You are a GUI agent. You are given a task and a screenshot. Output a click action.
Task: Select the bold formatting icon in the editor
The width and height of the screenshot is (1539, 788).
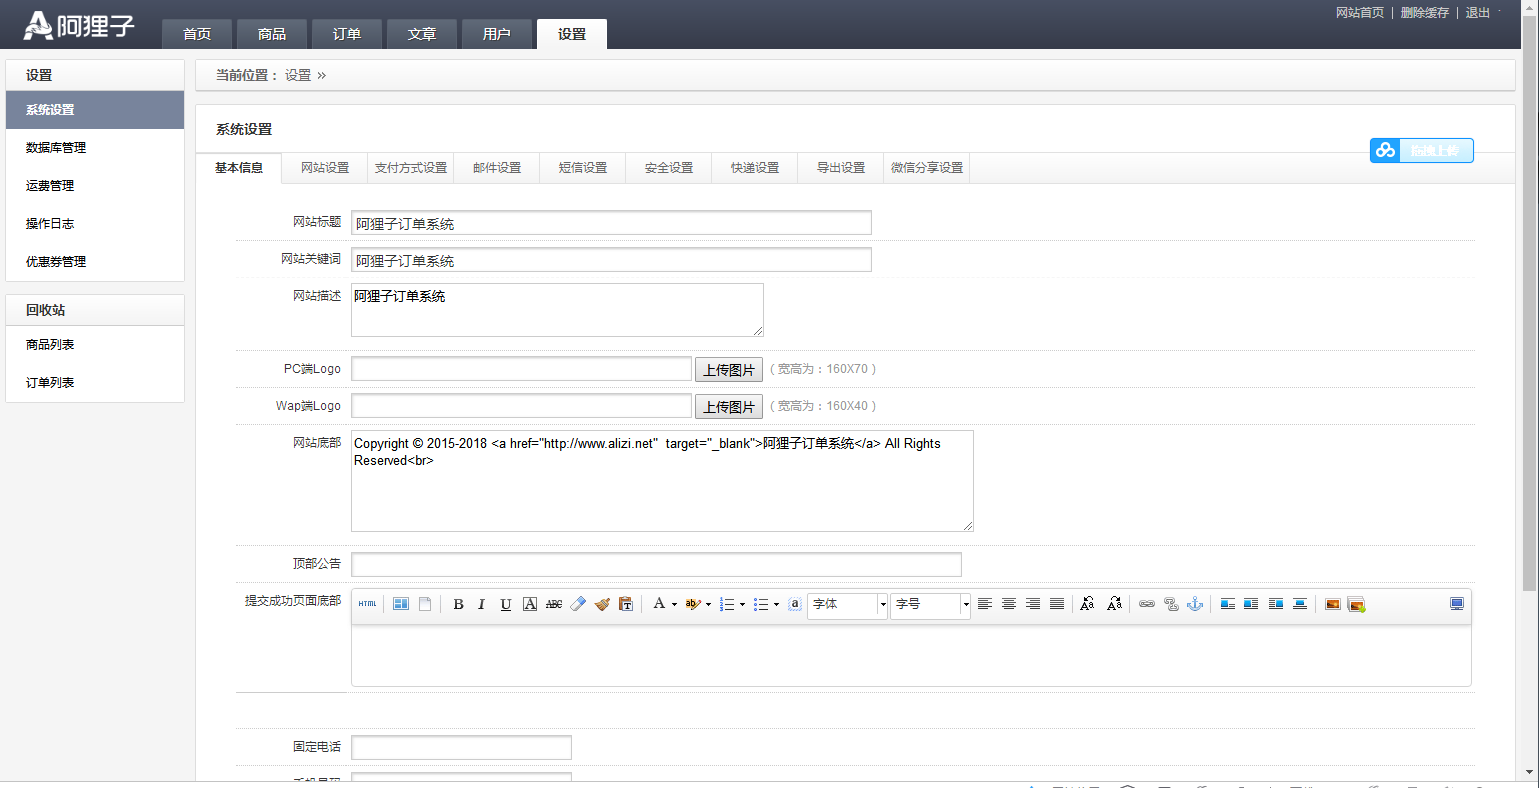pos(457,604)
